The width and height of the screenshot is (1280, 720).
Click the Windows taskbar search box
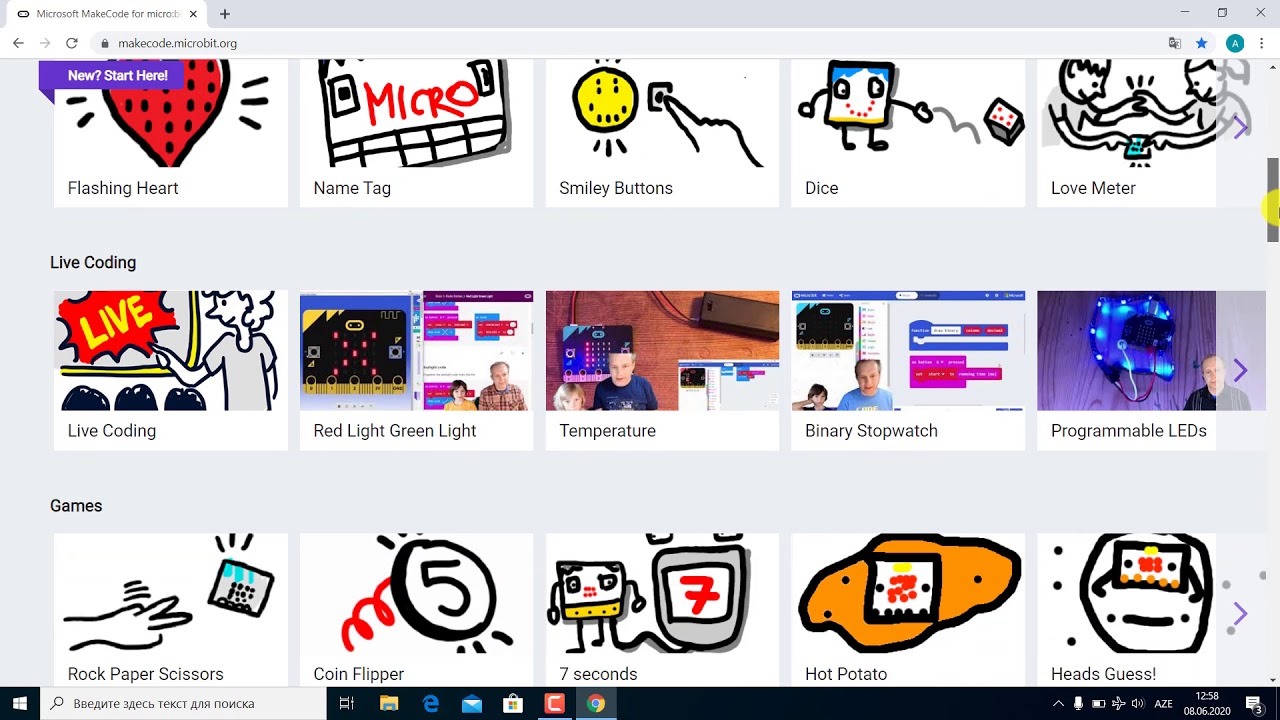point(183,703)
